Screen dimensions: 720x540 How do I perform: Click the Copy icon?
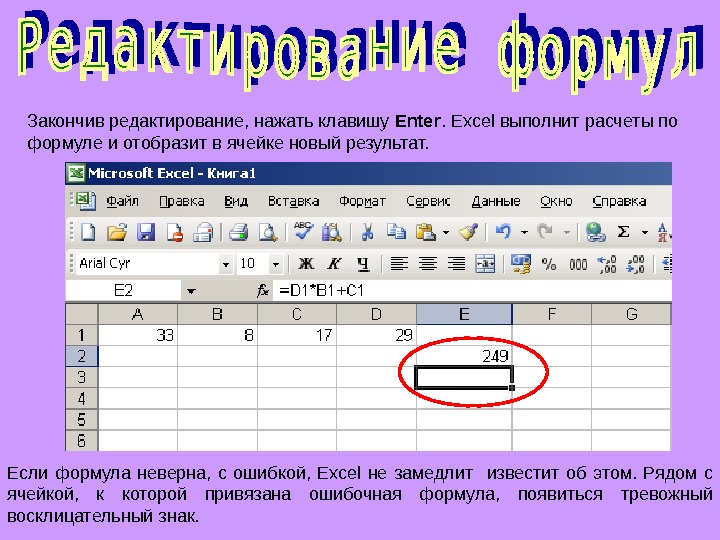pyautogui.click(x=396, y=232)
